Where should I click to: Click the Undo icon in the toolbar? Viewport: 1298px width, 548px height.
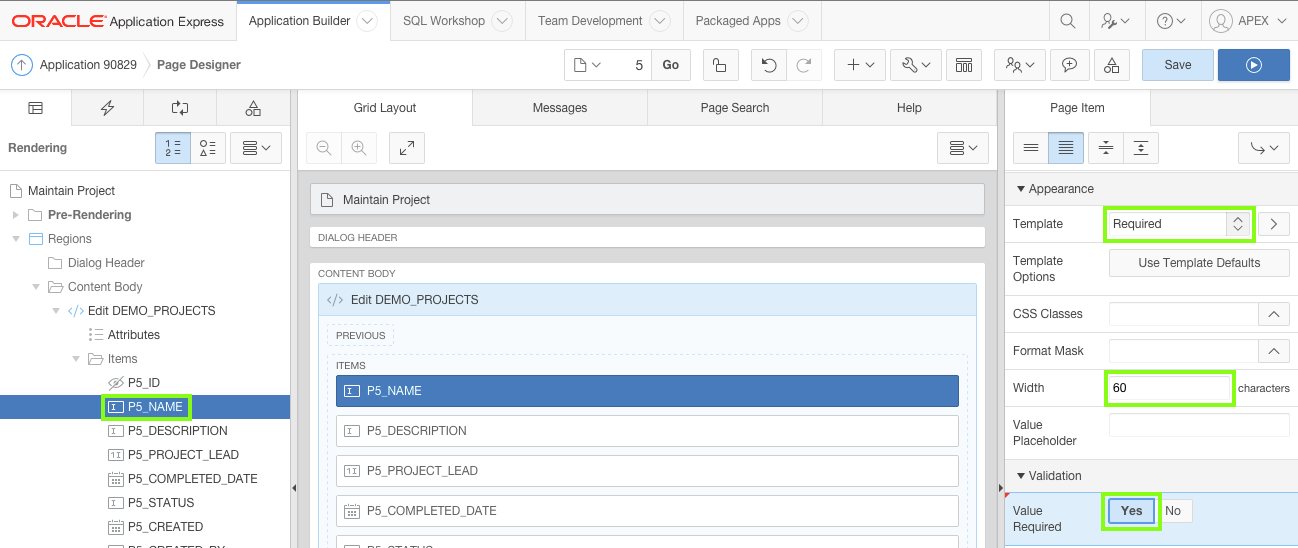point(768,65)
